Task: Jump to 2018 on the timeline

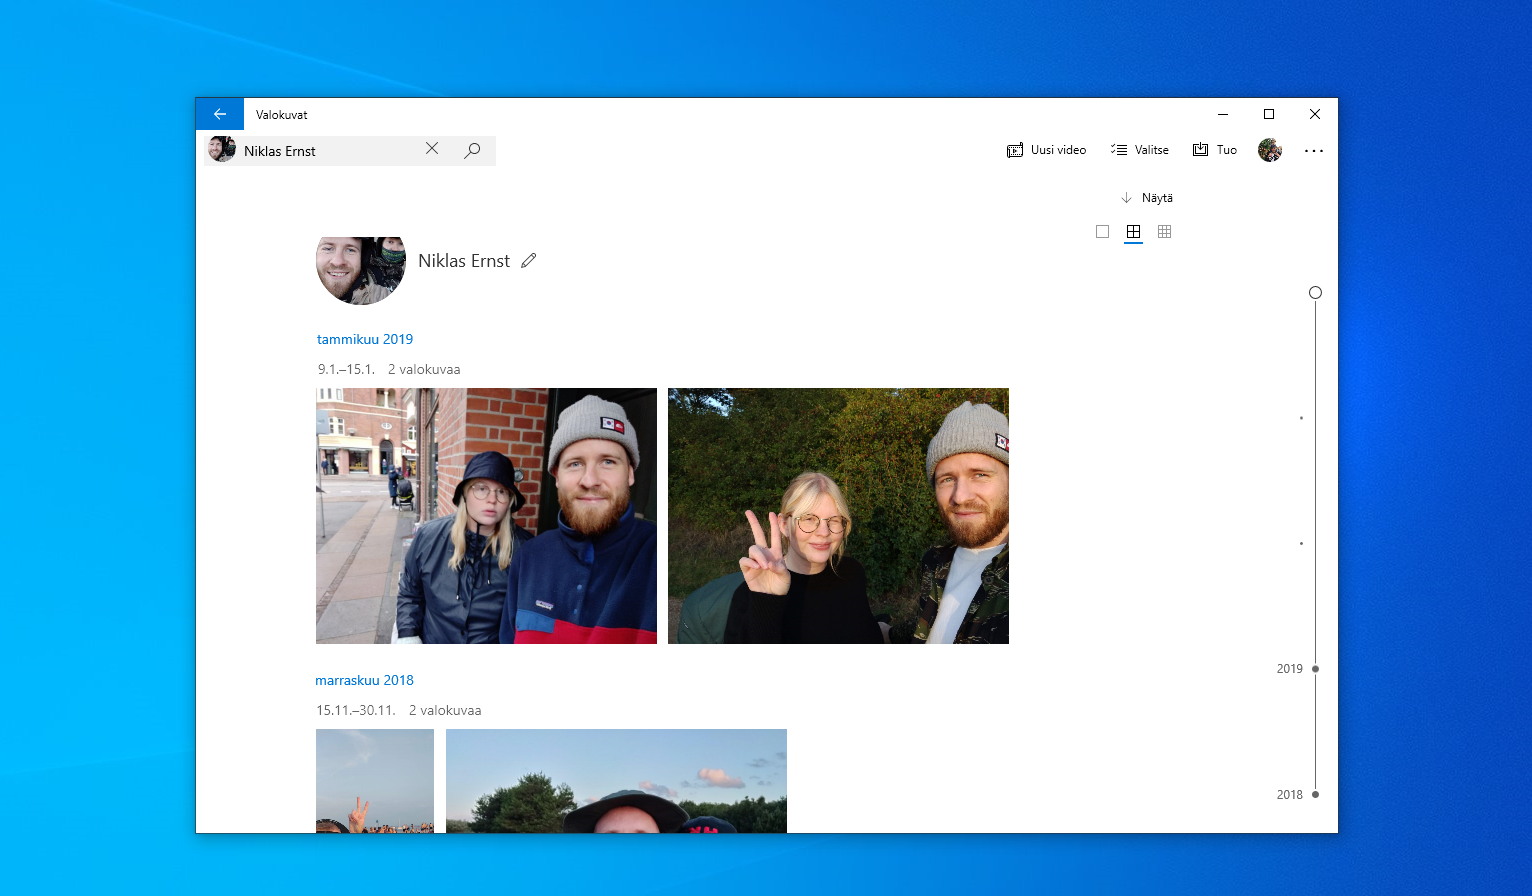Action: click(x=1314, y=794)
